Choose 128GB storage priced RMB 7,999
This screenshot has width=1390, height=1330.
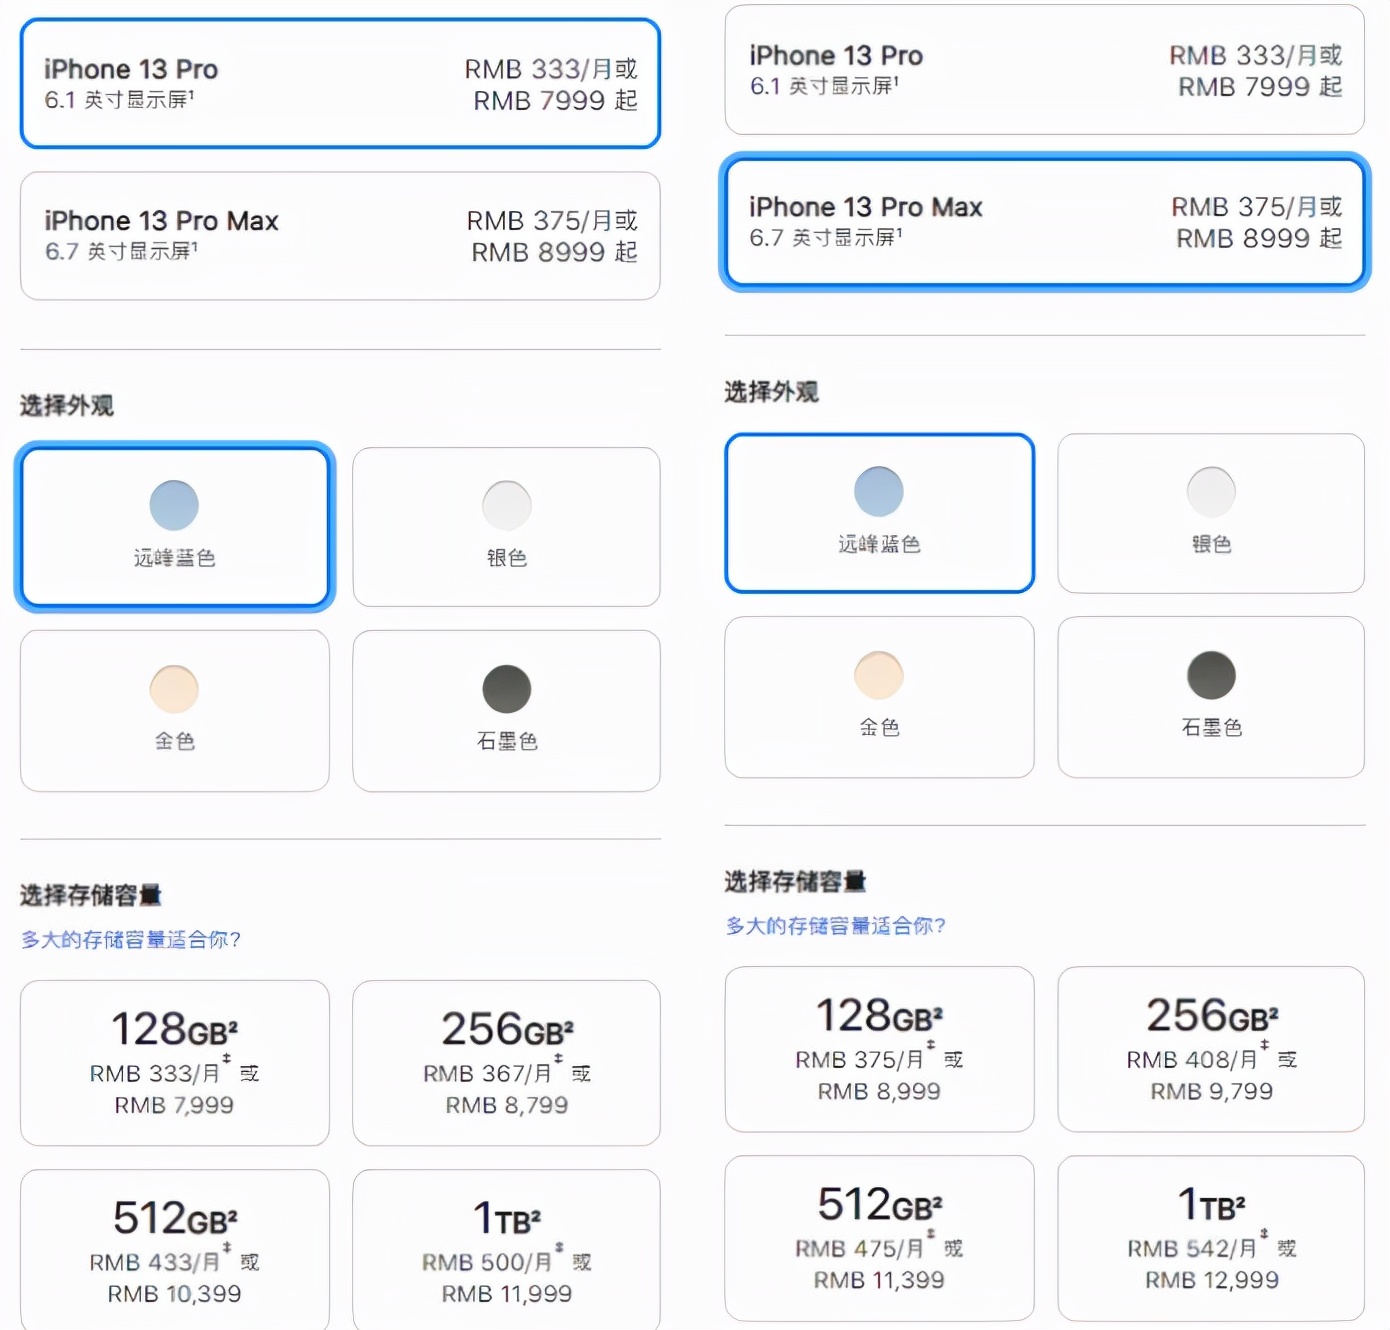175,1063
